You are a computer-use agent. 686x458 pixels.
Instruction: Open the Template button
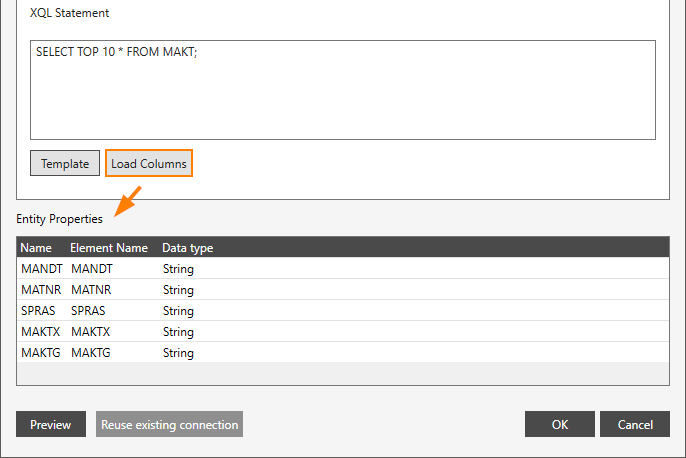pyautogui.click(x=65, y=163)
